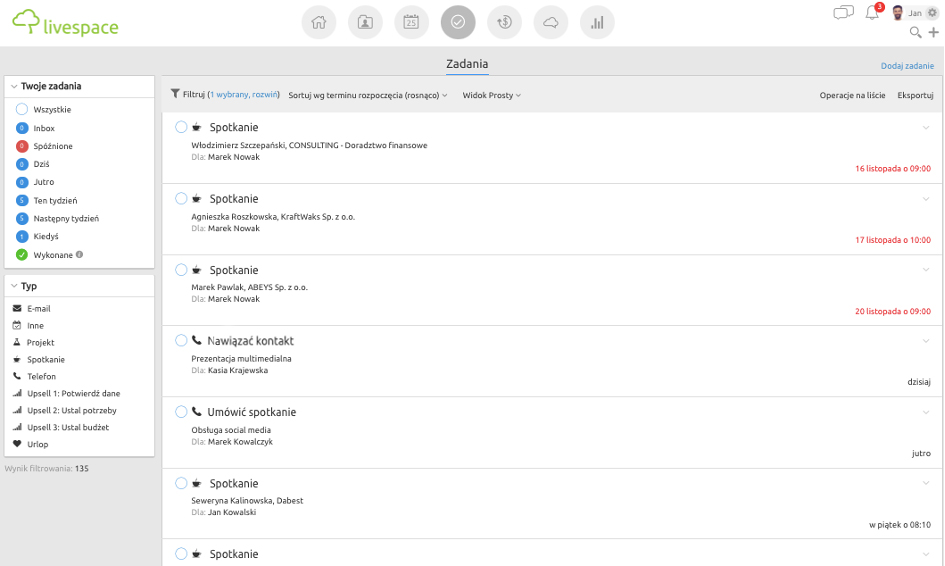Expand the Marek Pawlak task chevron

pos(926,269)
